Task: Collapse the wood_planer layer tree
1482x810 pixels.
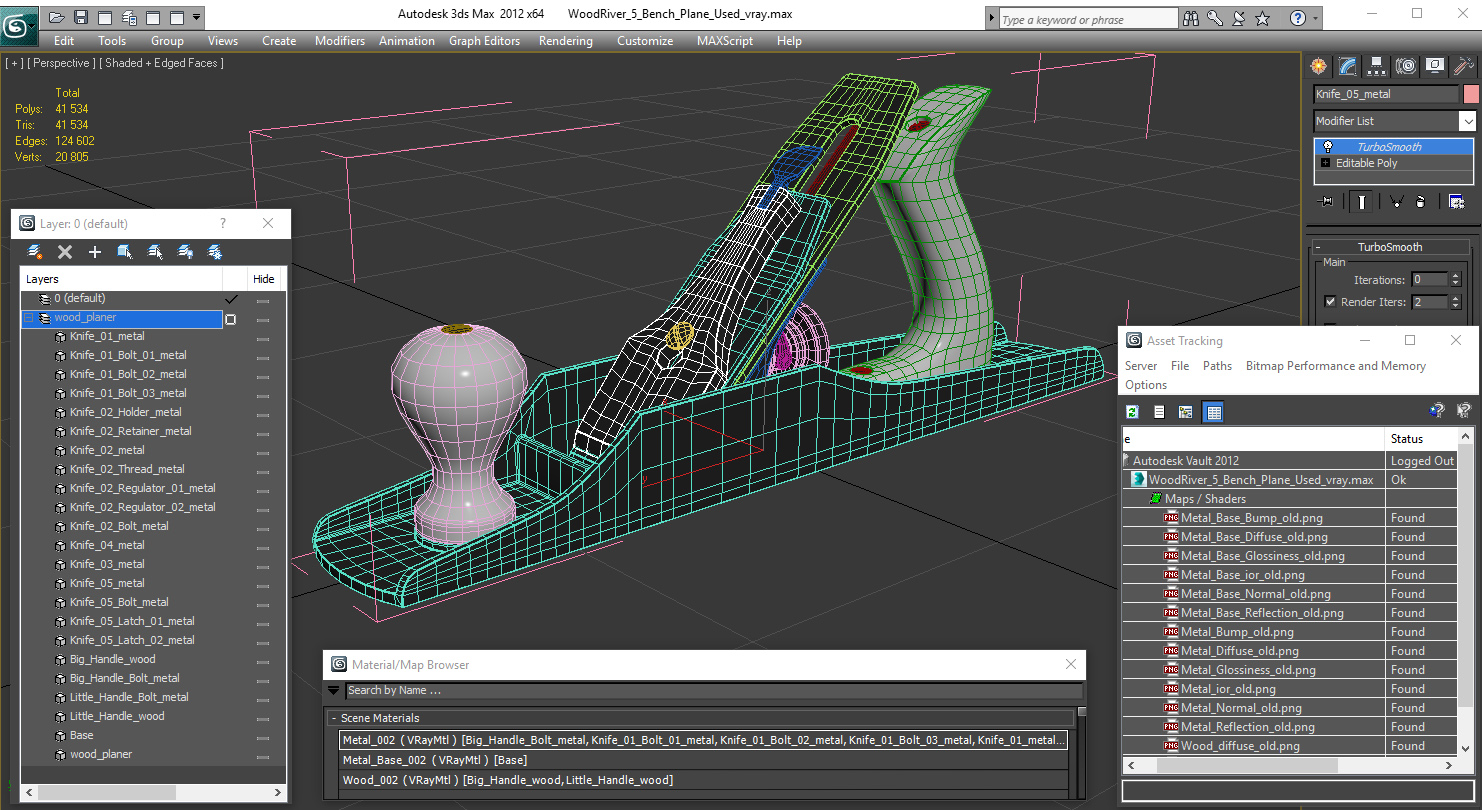Action: tap(29, 318)
